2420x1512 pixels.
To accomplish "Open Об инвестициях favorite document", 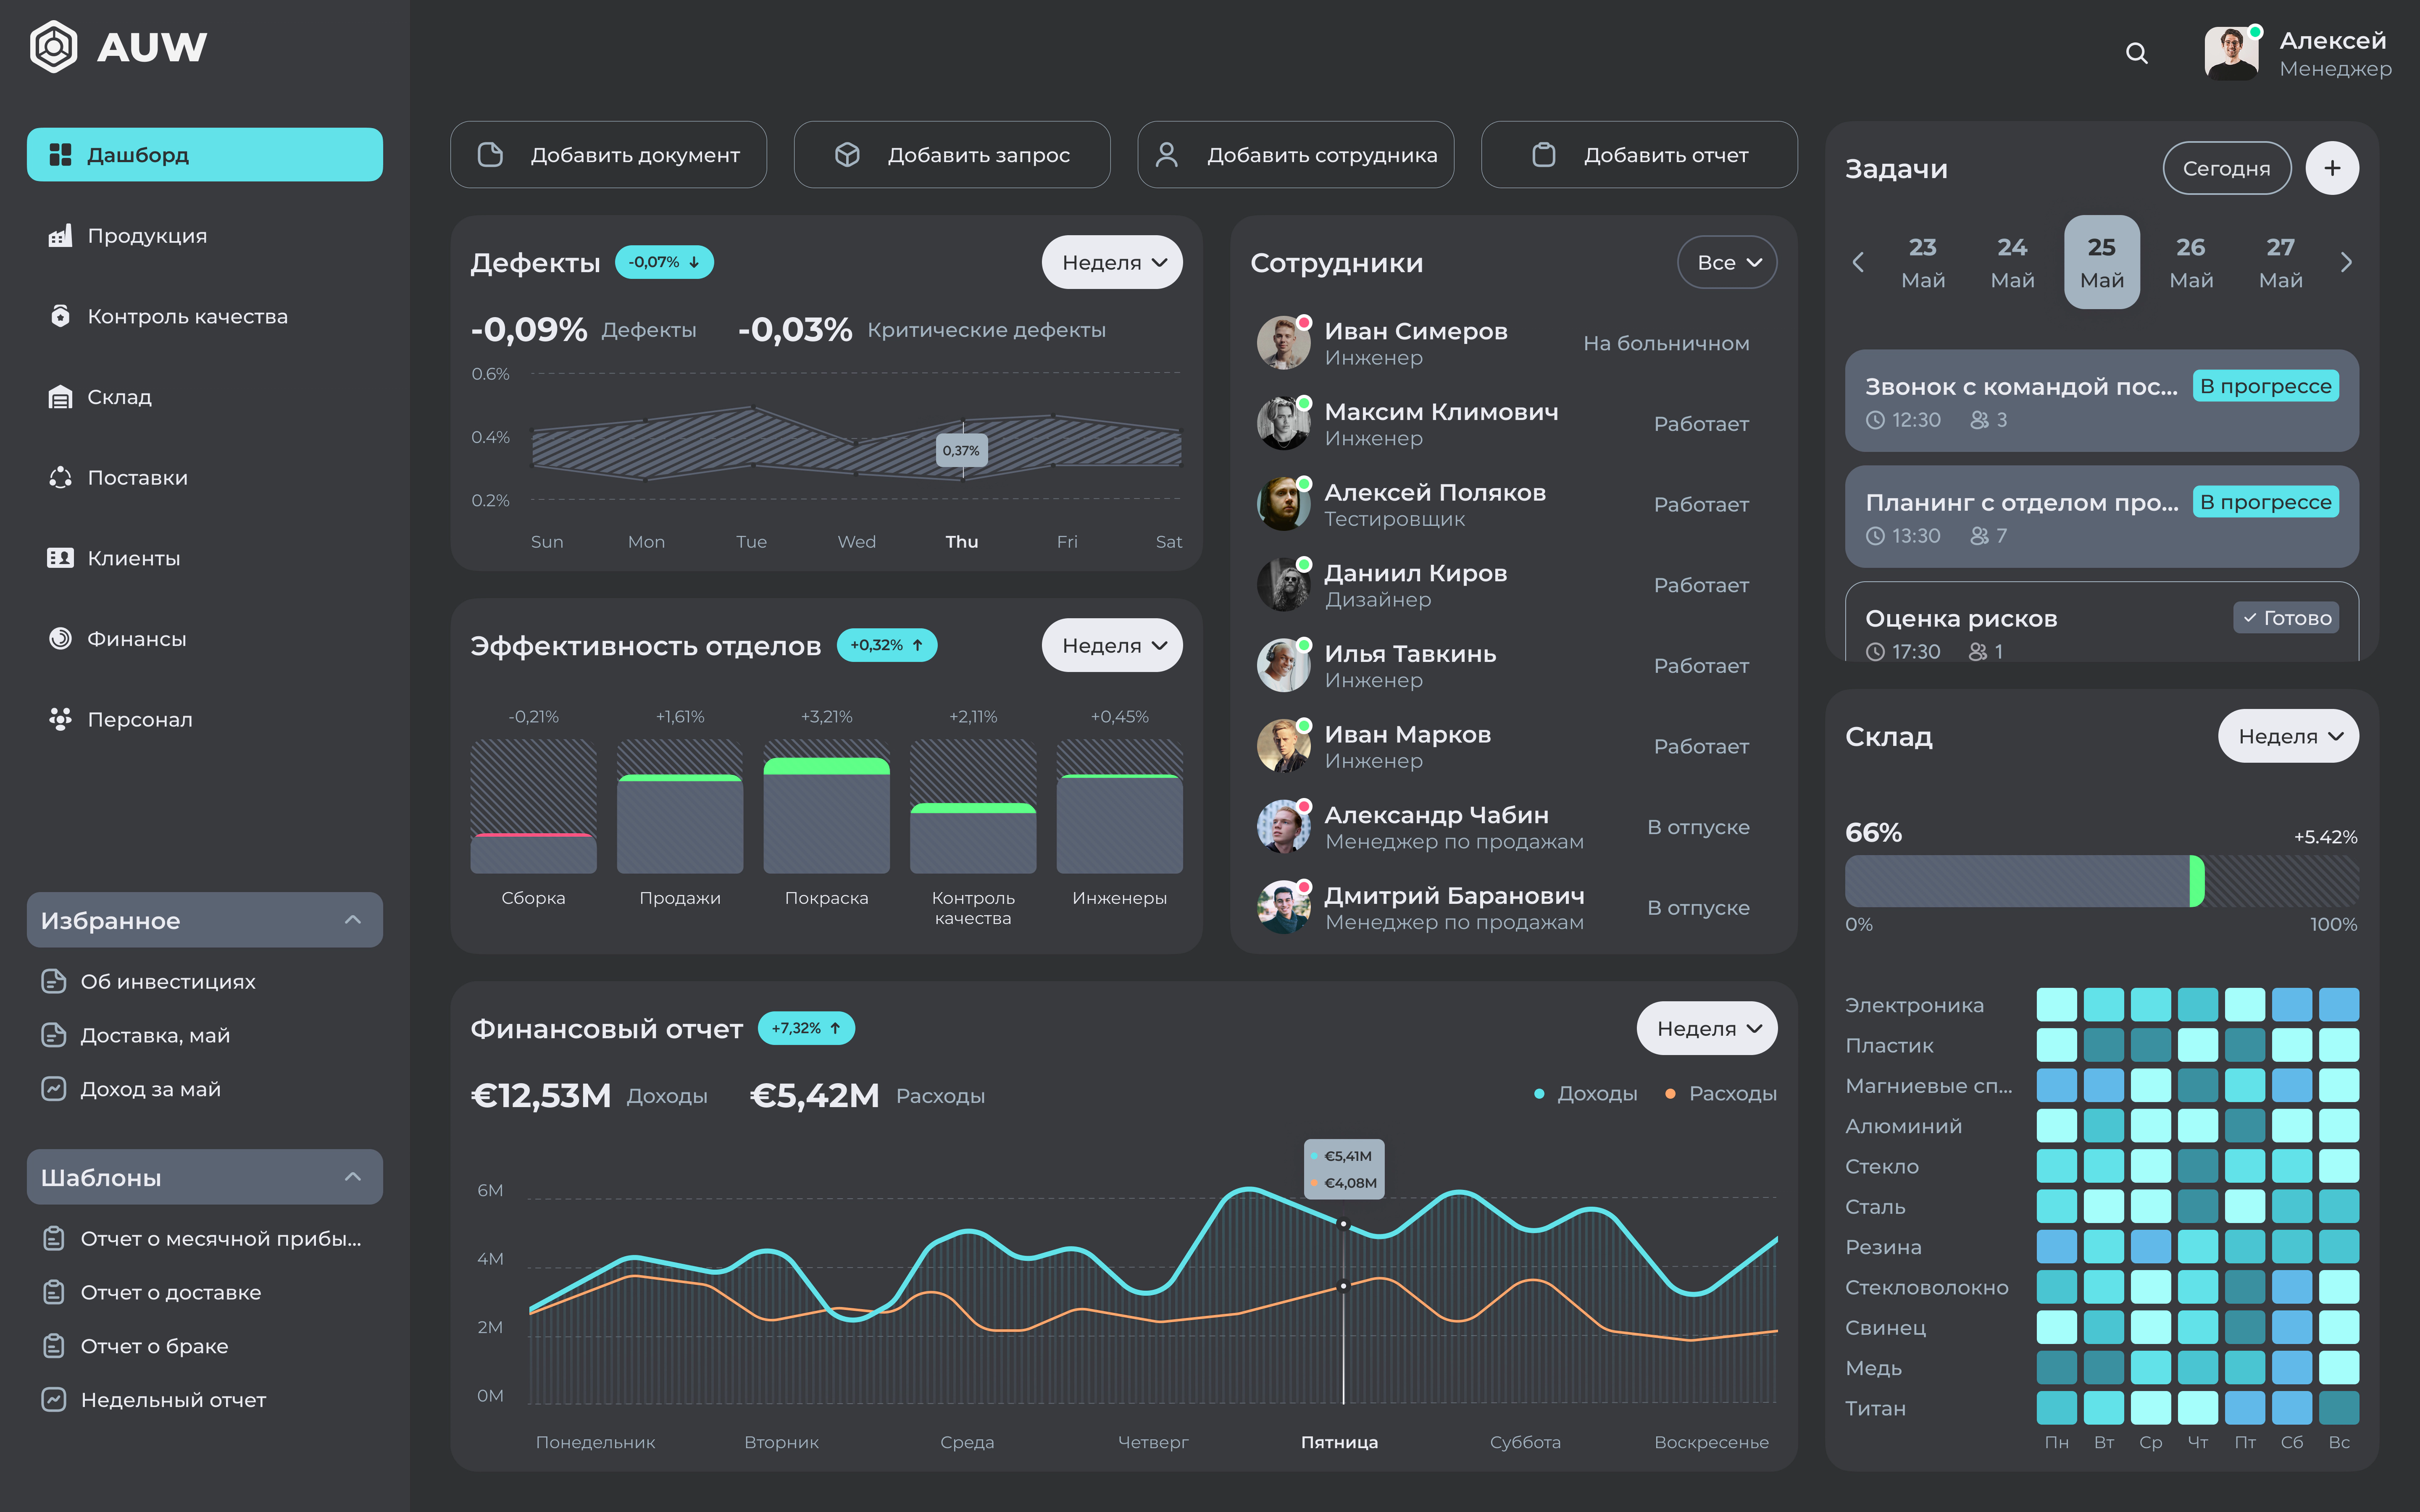I will pos(167,982).
